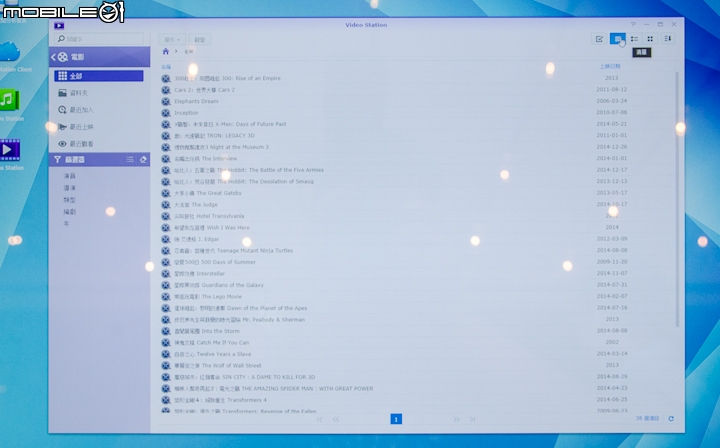Image resolution: width=720 pixels, height=448 pixels.
Task: Go to the next page arrow
Action: [456, 419]
